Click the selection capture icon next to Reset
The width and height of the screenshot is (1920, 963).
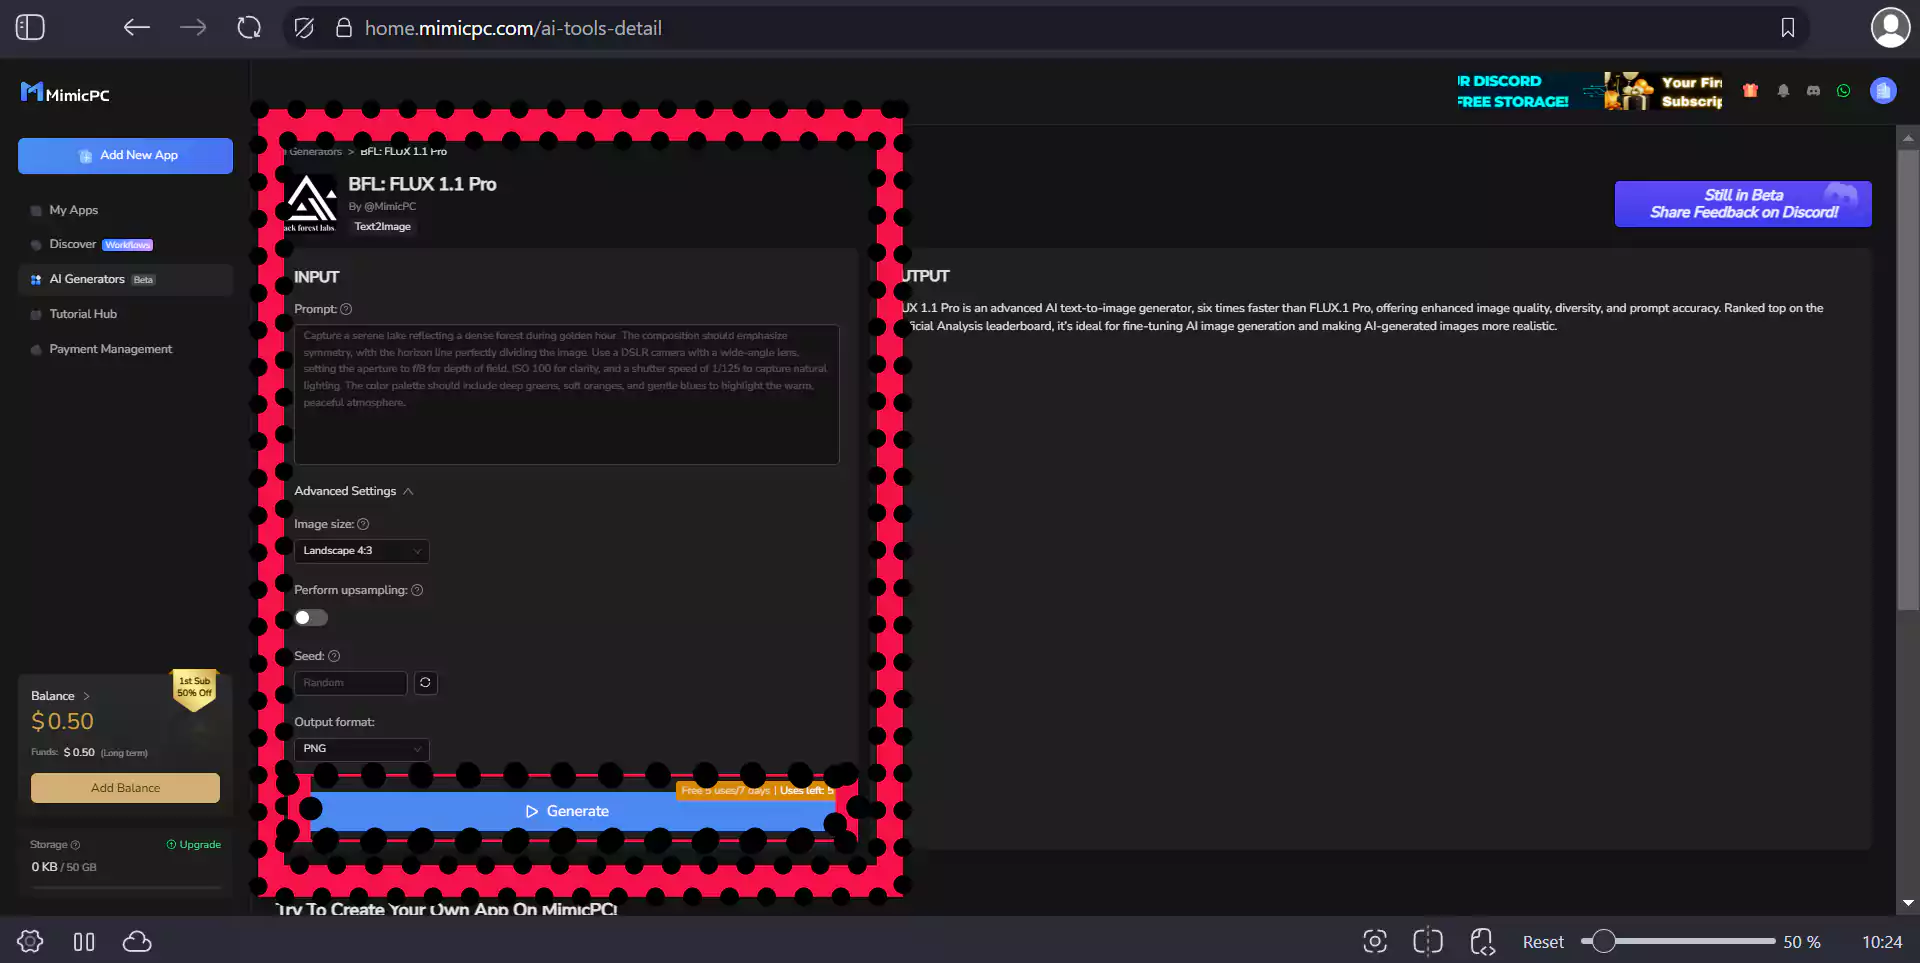tap(1428, 941)
